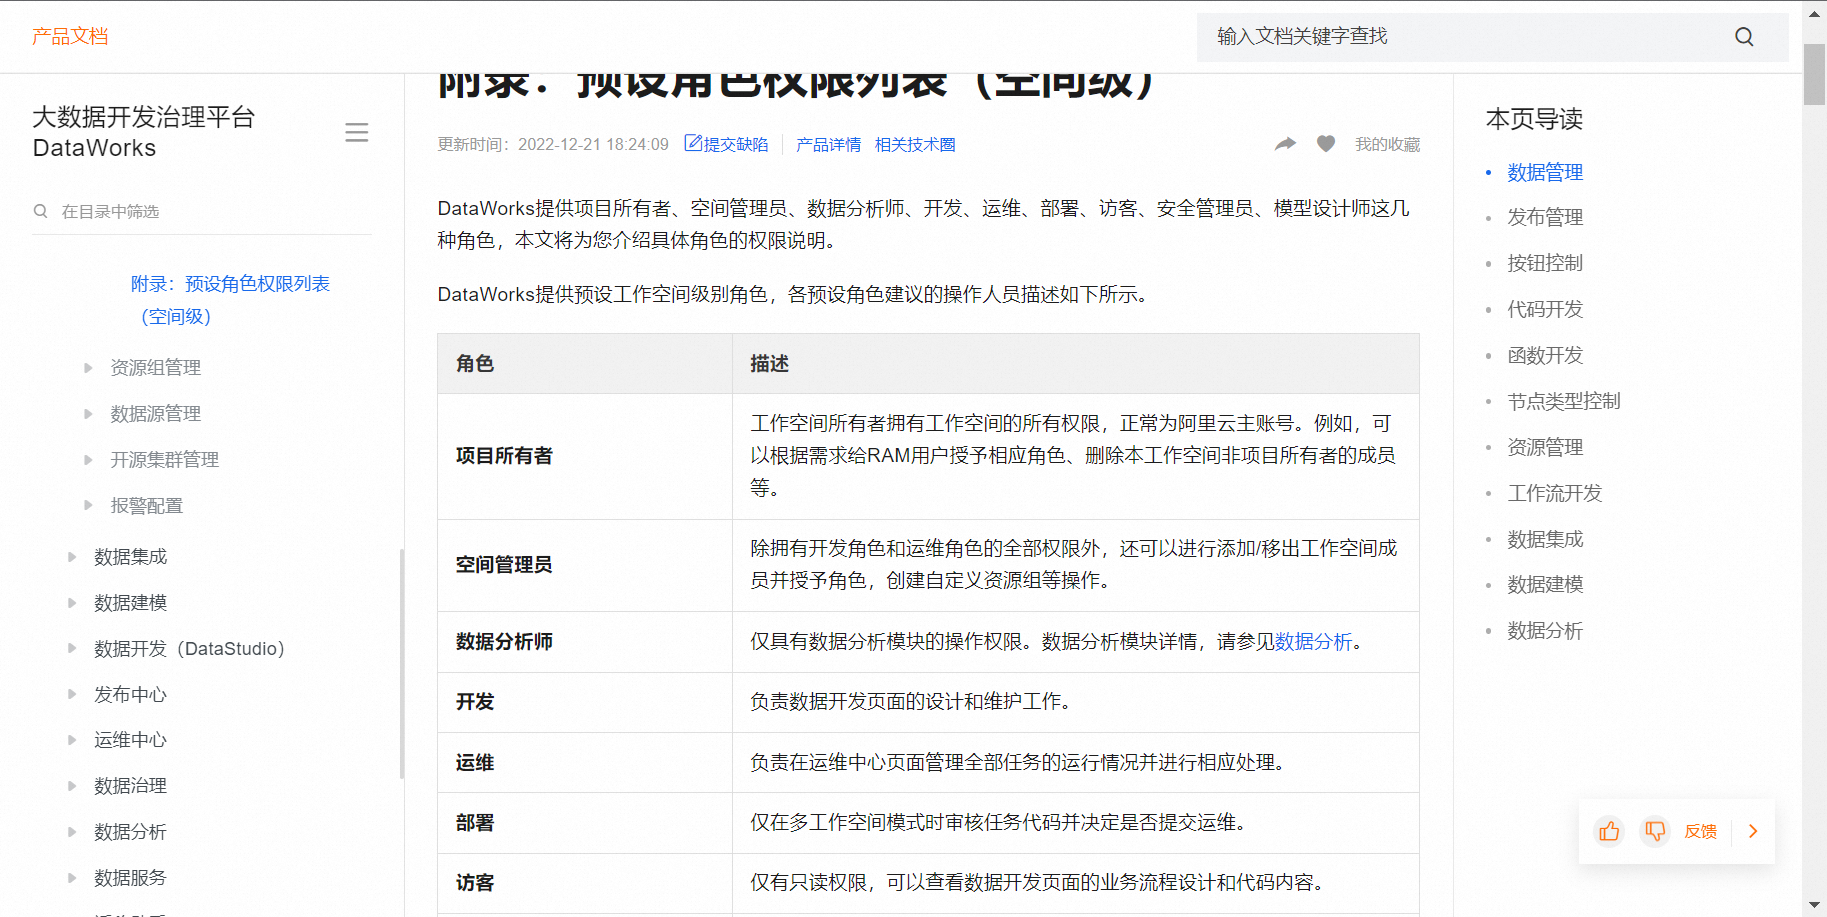Open the 相关技术圈 link

915,144
